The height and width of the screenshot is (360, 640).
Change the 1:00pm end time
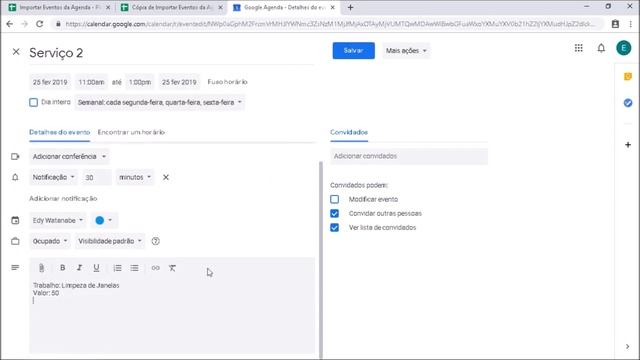tap(140, 82)
